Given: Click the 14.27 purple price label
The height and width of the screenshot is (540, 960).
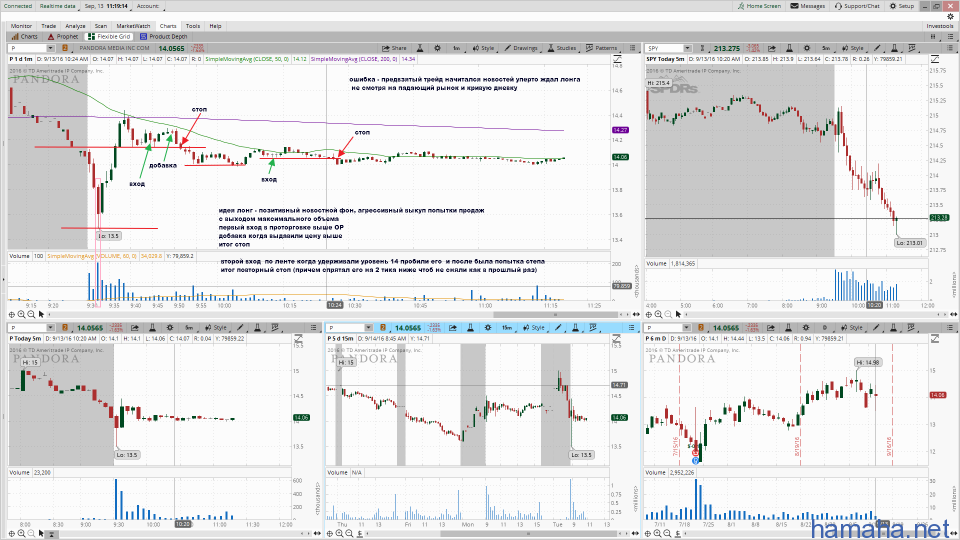Looking at the screenshot, I should (620, 130).
